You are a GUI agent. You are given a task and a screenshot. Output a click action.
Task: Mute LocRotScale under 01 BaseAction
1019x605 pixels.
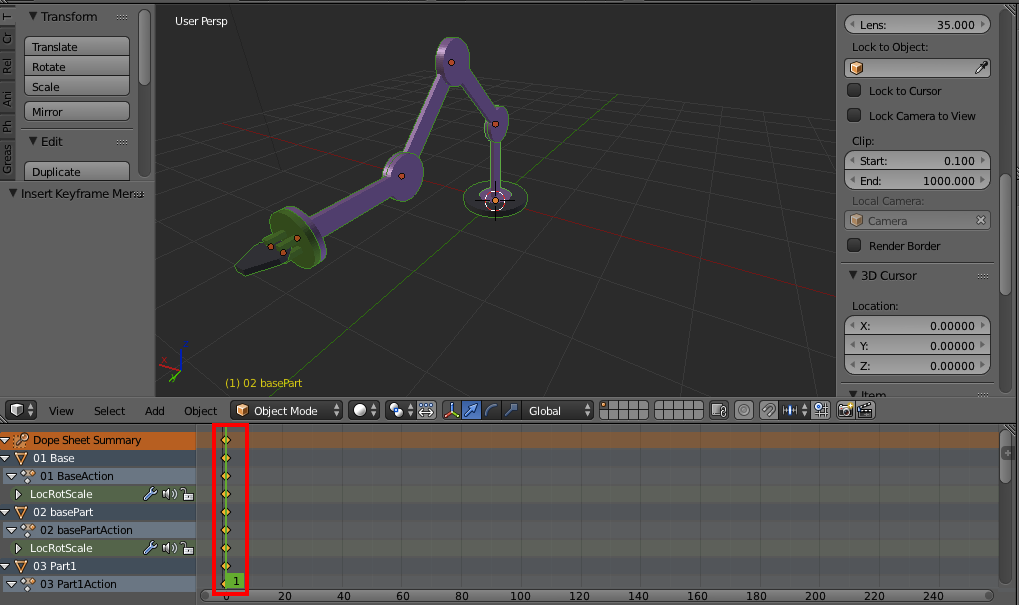coord(170,494)
